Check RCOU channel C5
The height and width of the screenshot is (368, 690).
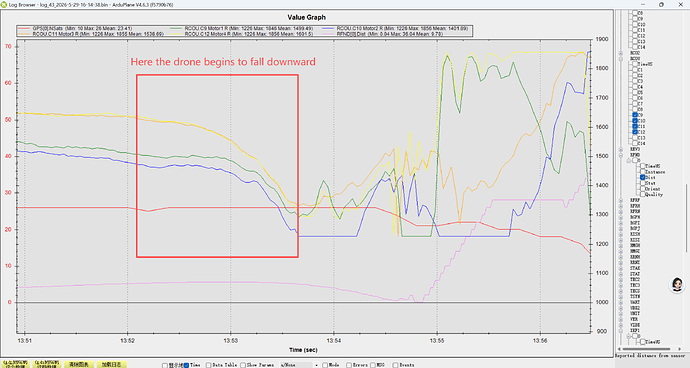pos(635,92)
